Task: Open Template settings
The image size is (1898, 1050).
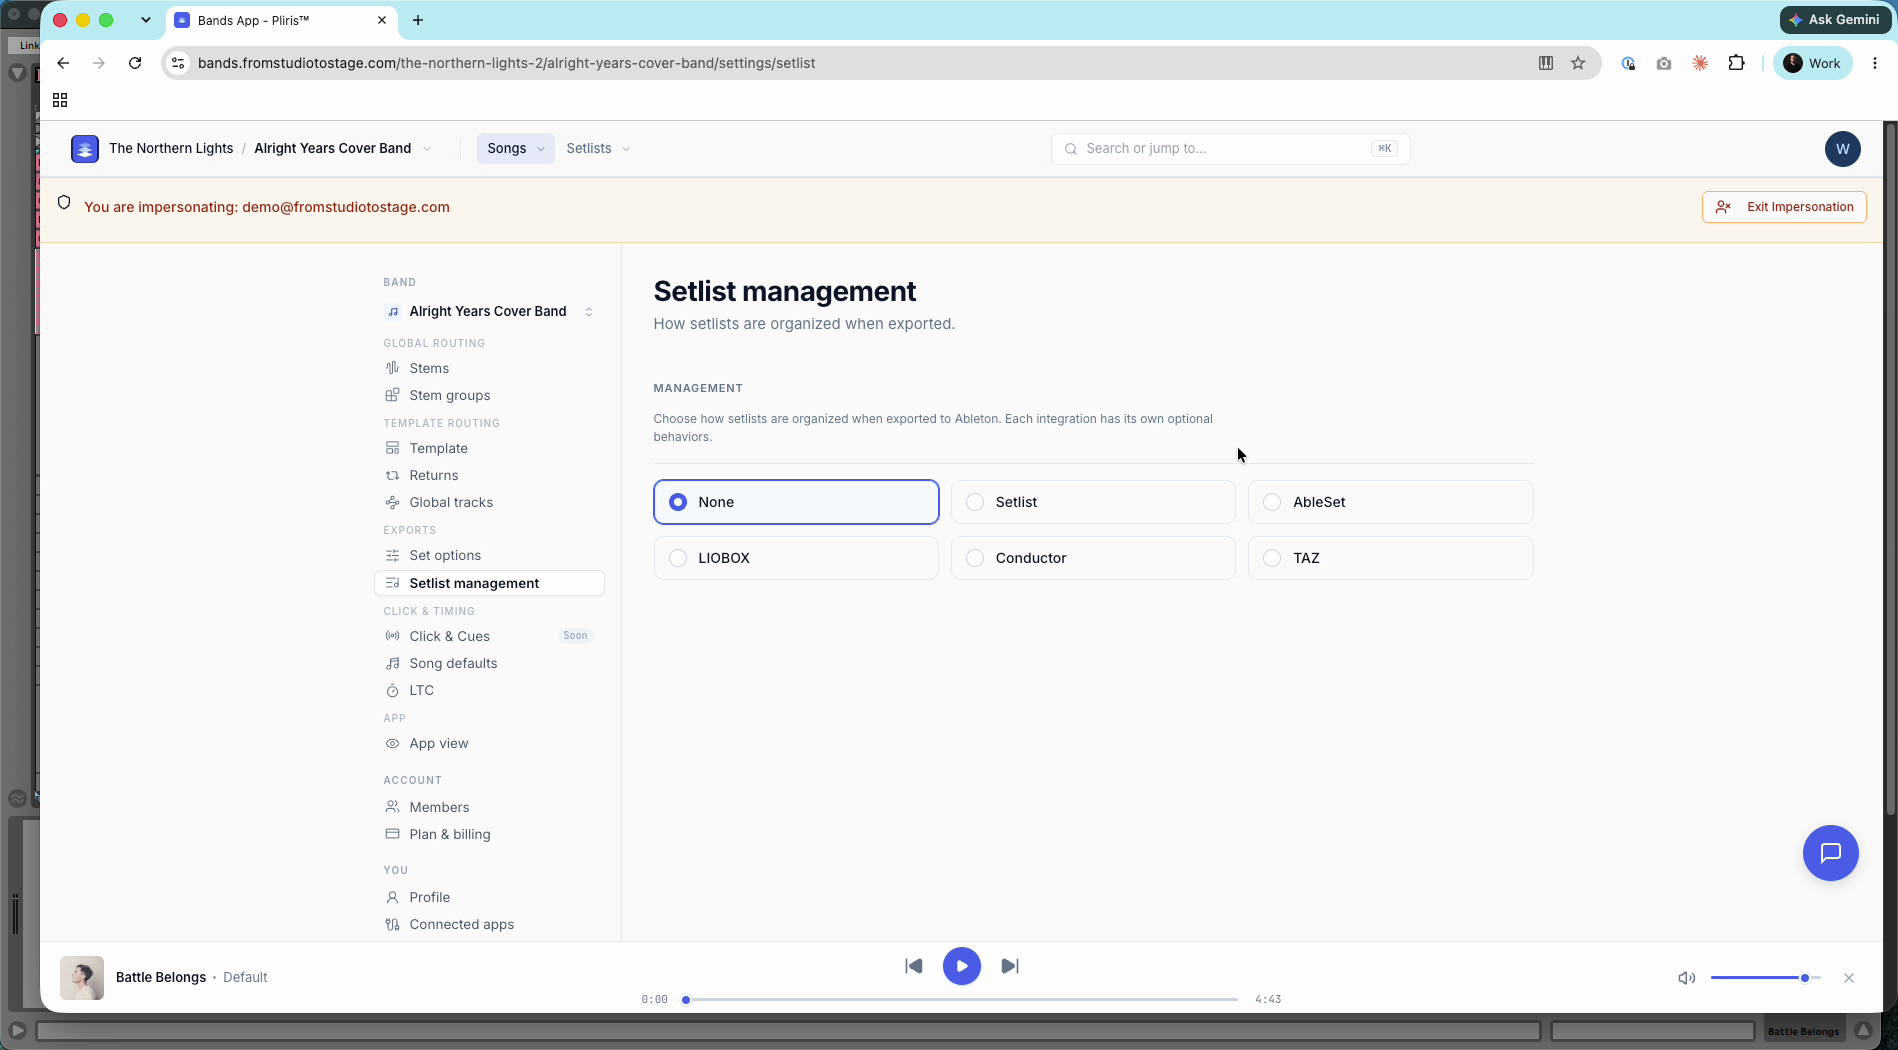Action: click(x=489, y=448)
